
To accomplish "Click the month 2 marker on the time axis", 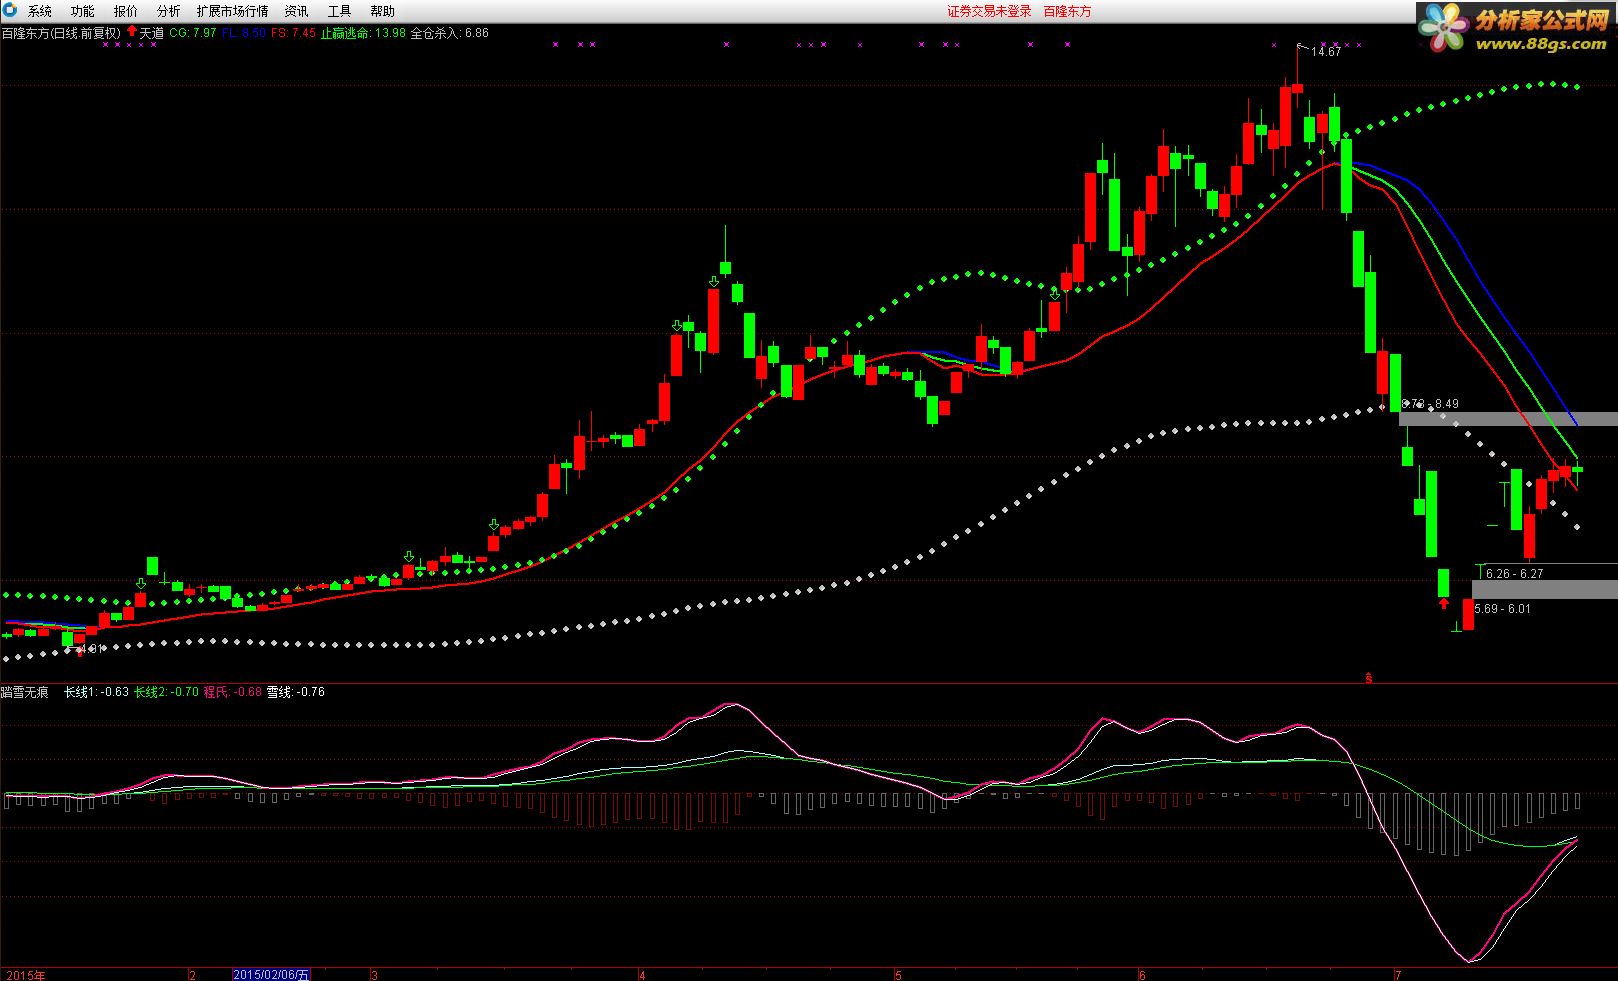I will 193,975.
